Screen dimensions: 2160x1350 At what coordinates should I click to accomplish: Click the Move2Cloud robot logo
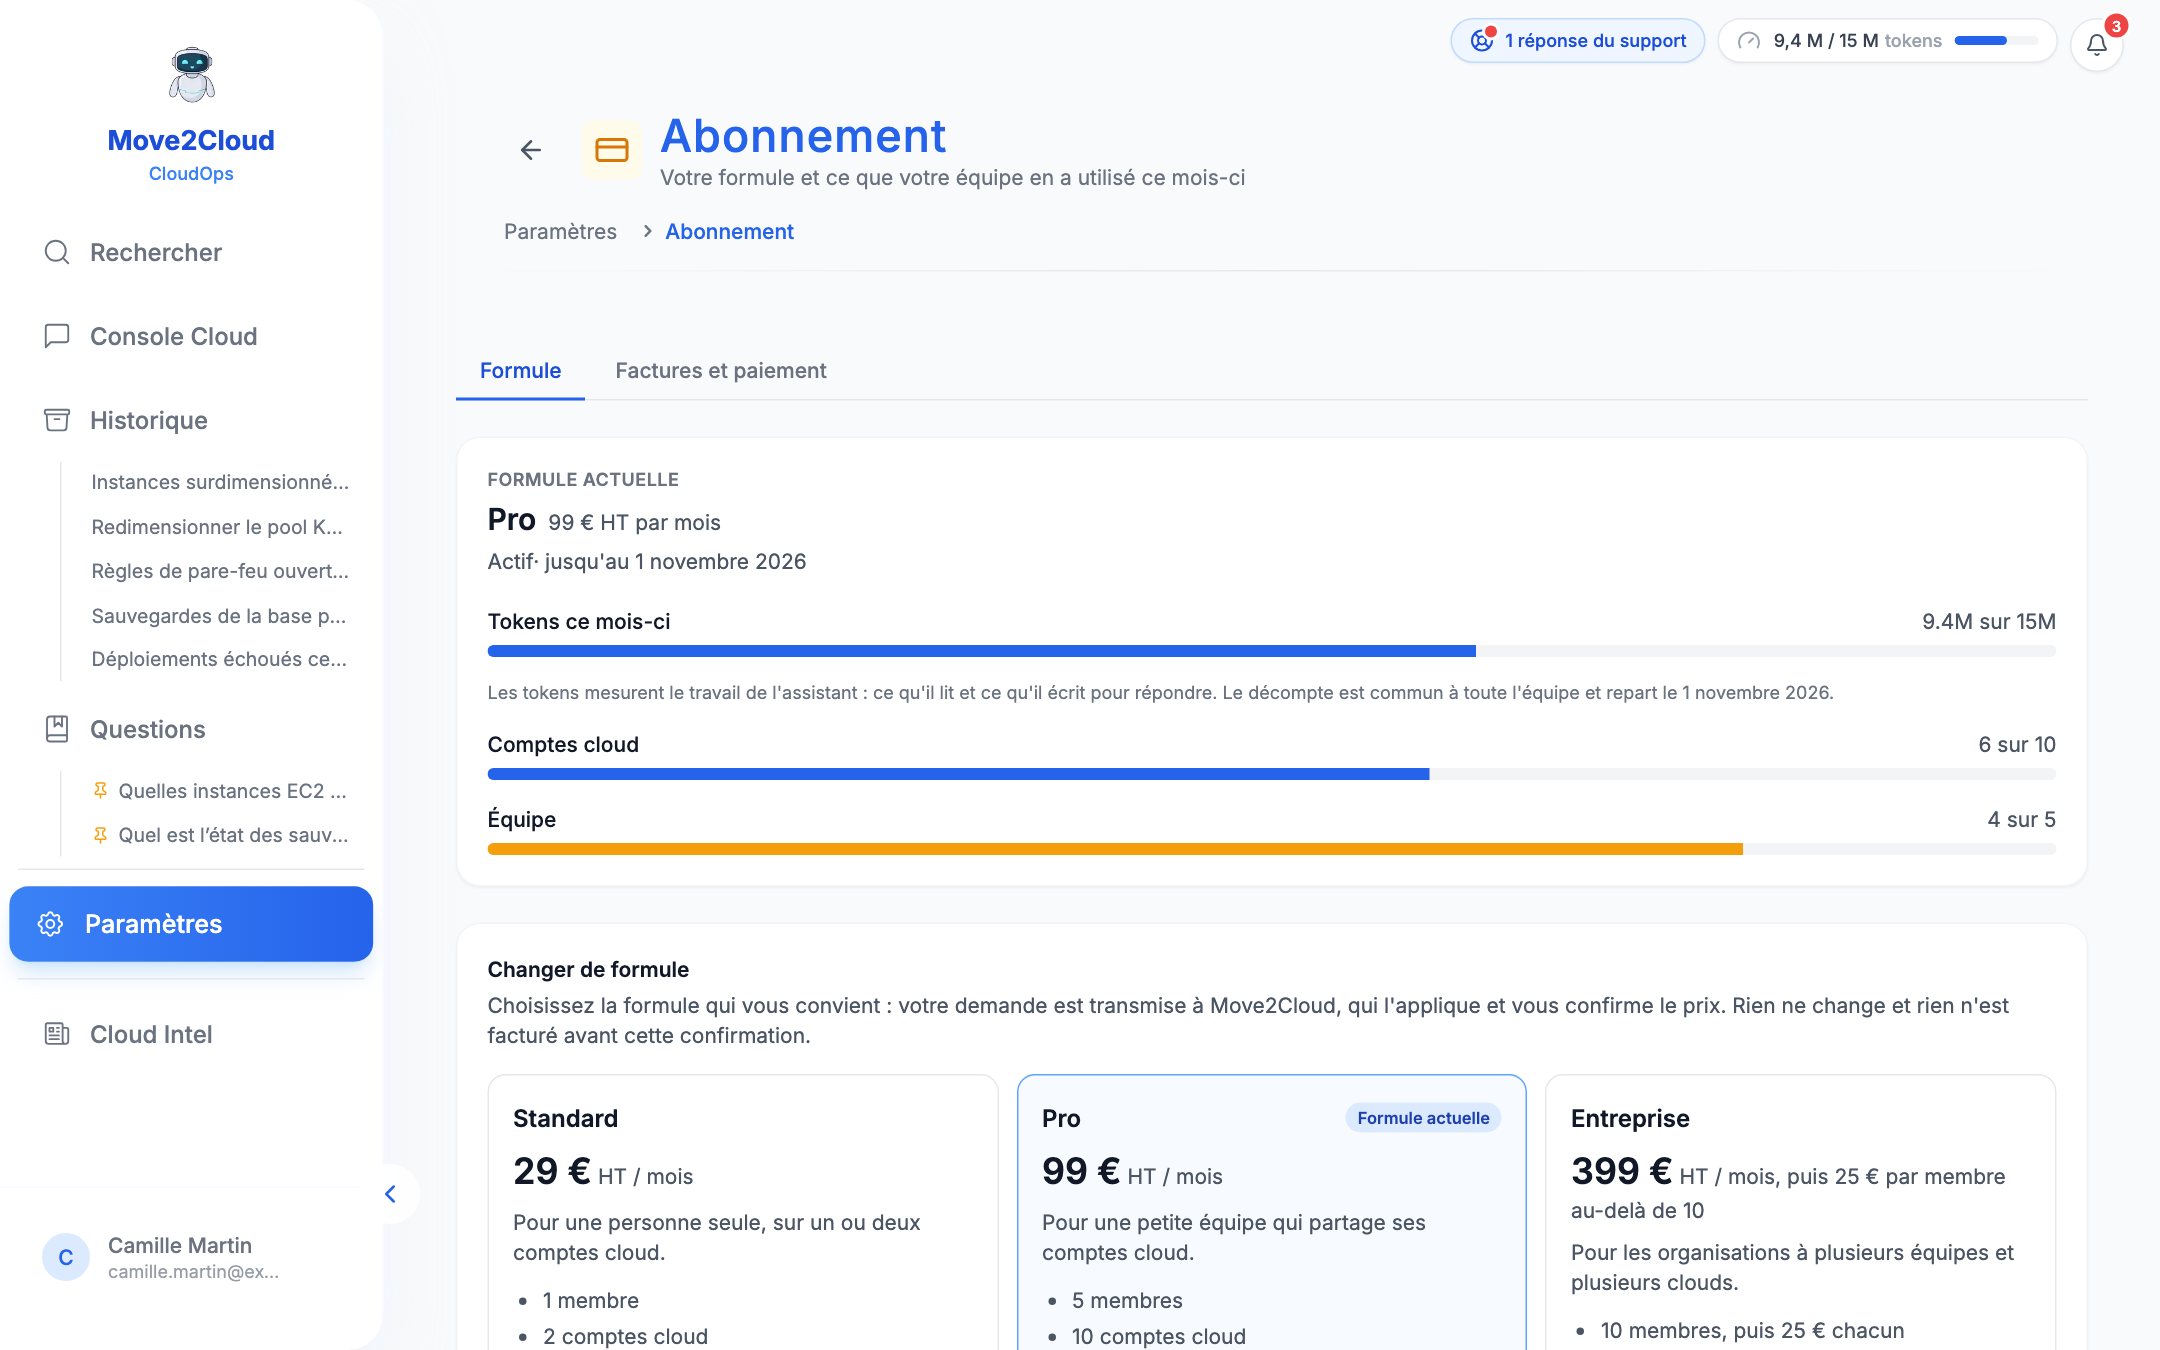coord(191,75)
